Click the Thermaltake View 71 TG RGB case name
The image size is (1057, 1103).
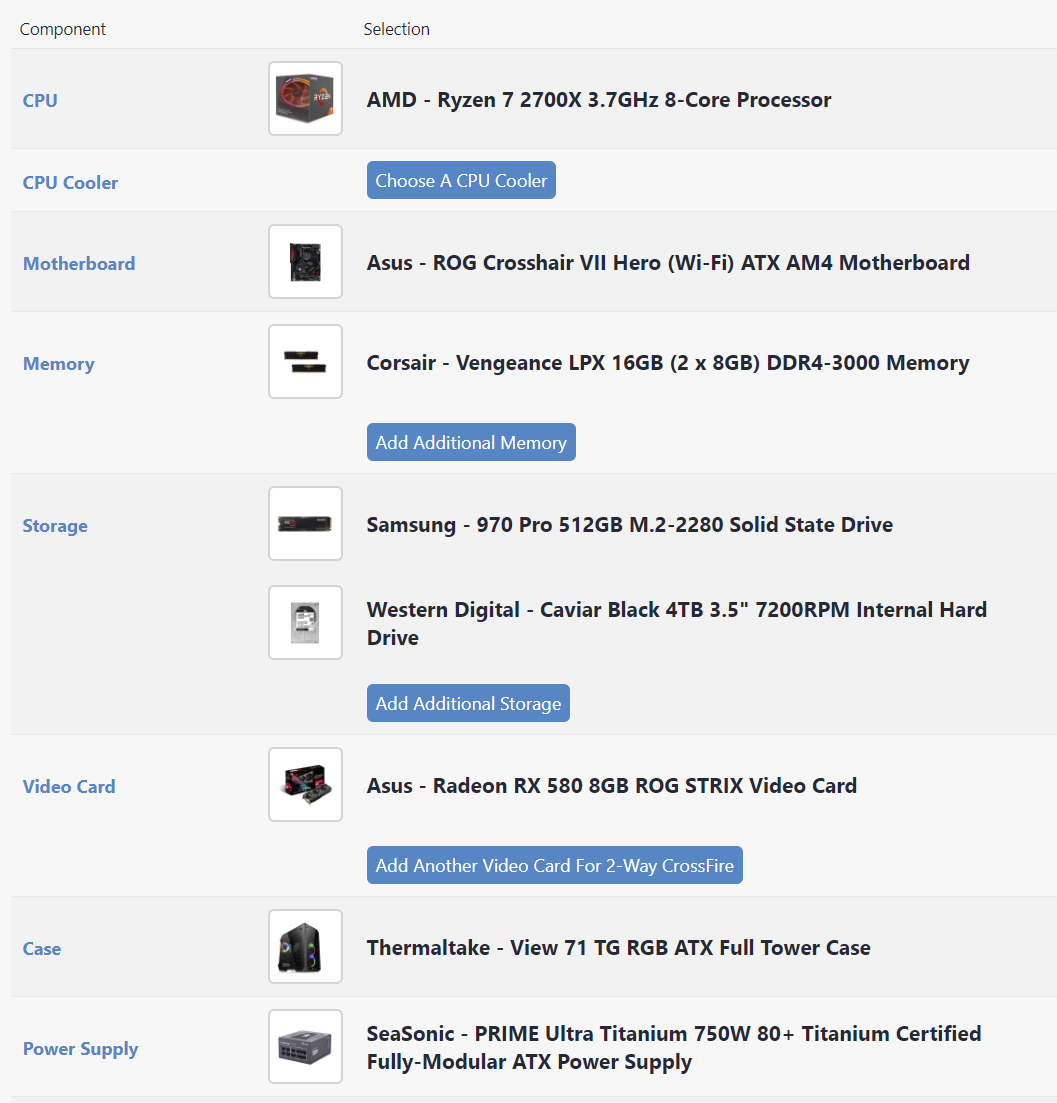(618, 948)
